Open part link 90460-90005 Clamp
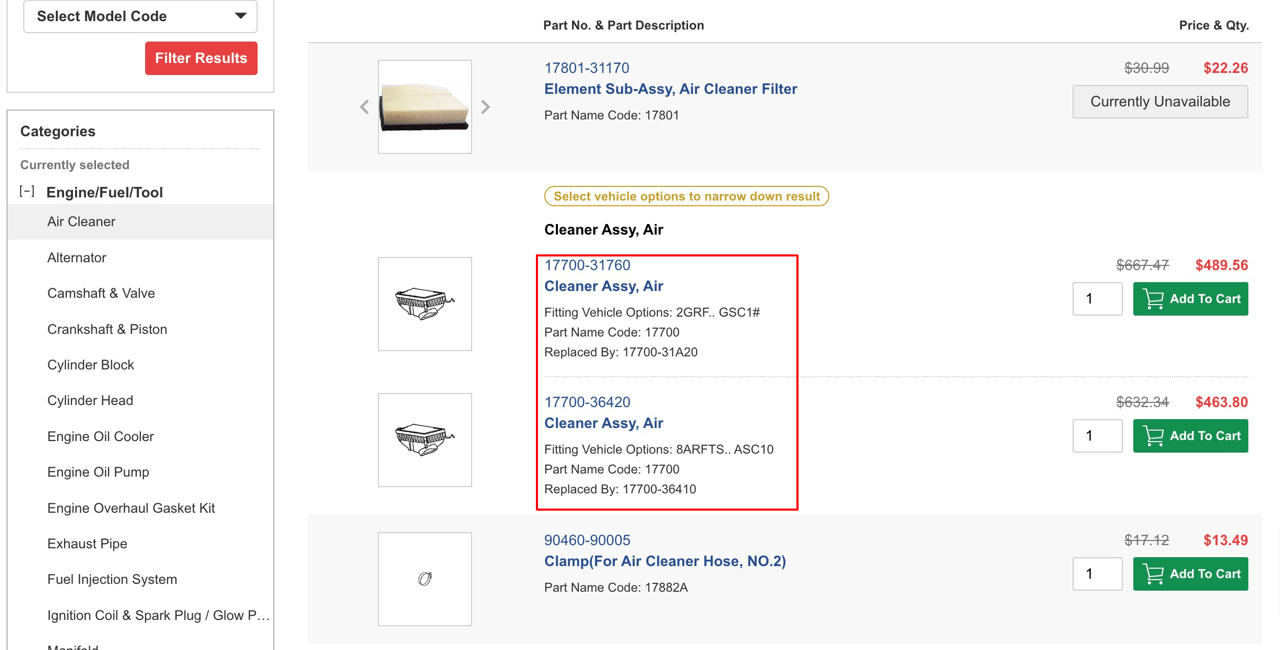Screen dimensions: 1280x650 (587, 539)
